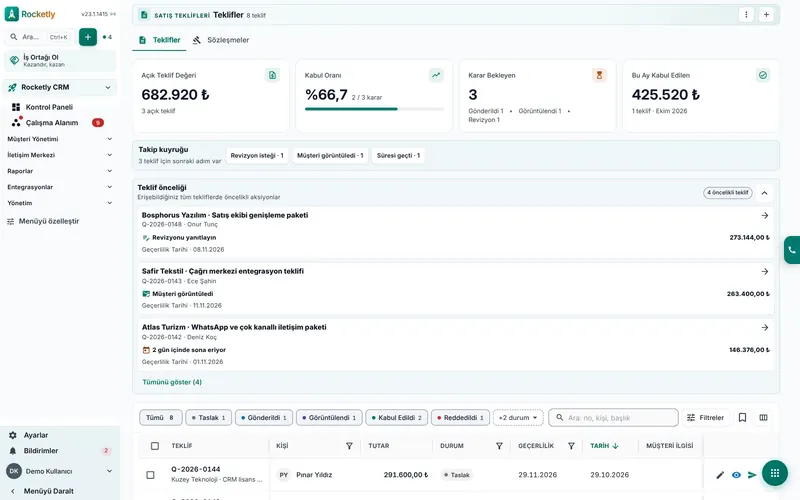Click the Müşteri görüntüledi - 1 chip

pyautogui.click(x=330, y=156)
